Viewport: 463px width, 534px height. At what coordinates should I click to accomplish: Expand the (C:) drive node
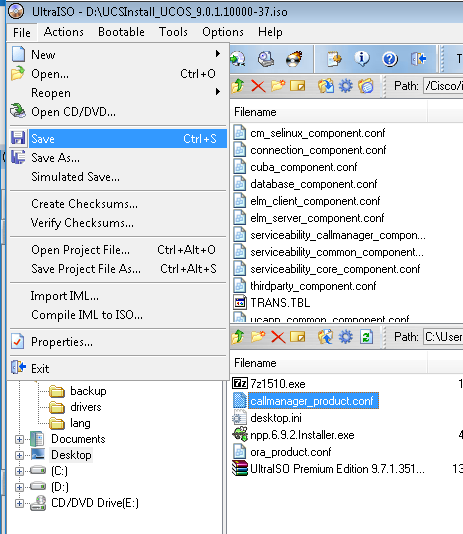pyautogui.click(x=19, y=471)
